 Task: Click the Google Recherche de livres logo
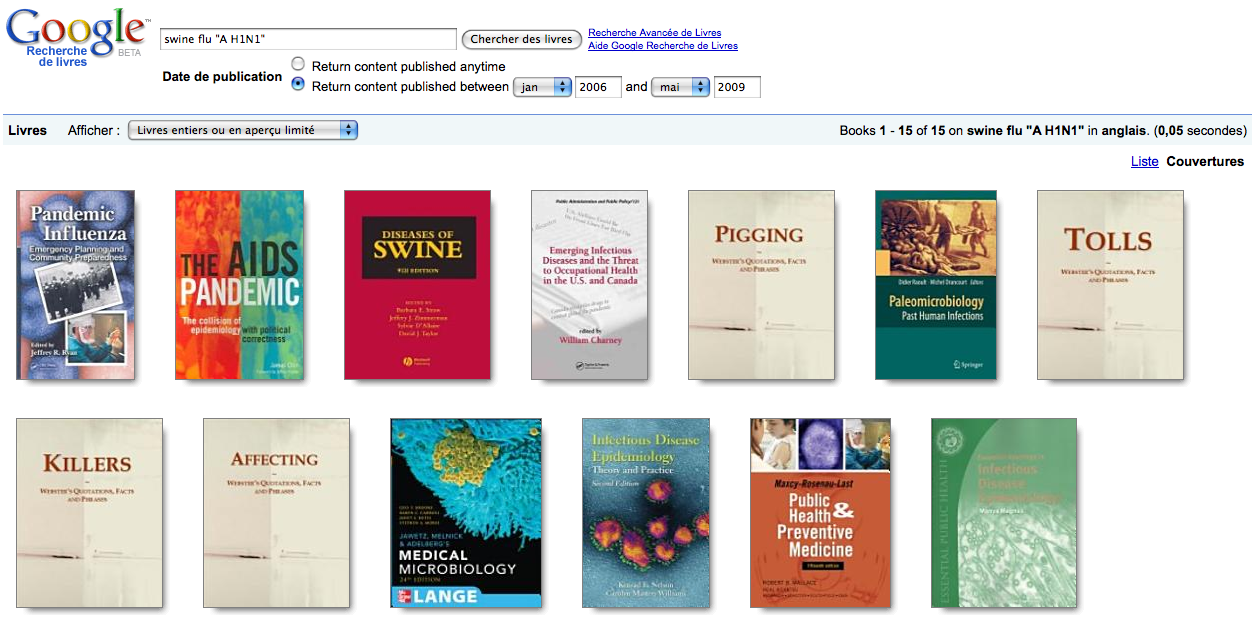[76, 38]
